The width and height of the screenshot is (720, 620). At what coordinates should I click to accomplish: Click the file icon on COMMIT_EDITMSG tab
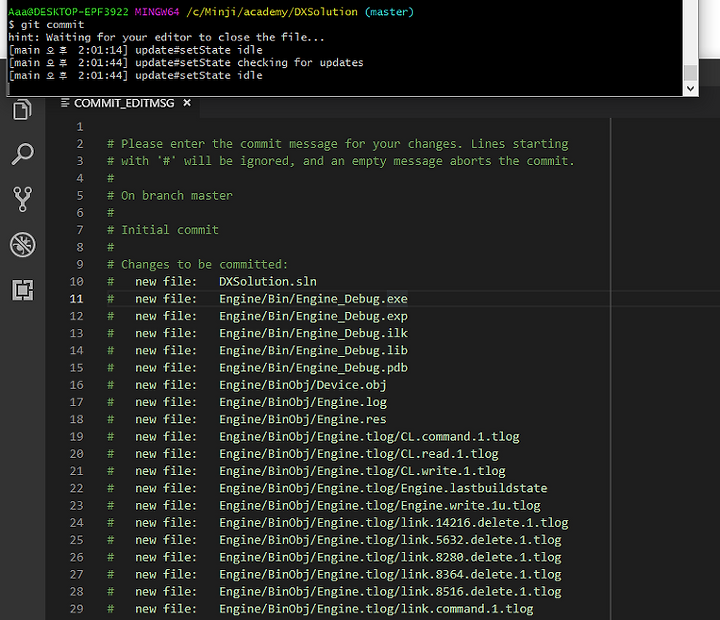coord(65,103)
